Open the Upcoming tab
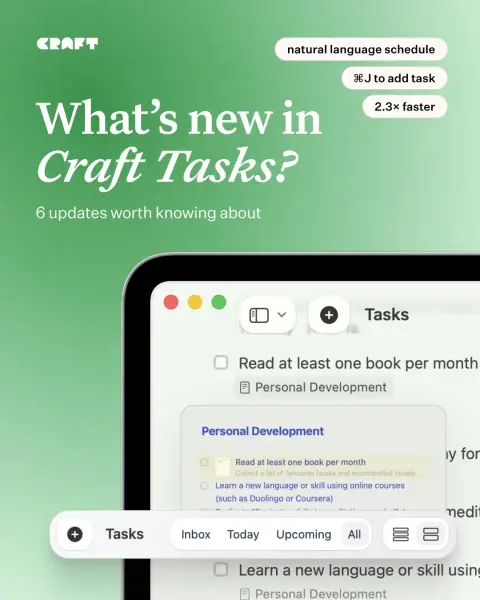This screenshot has width=480, height=600. pos(304,534)
